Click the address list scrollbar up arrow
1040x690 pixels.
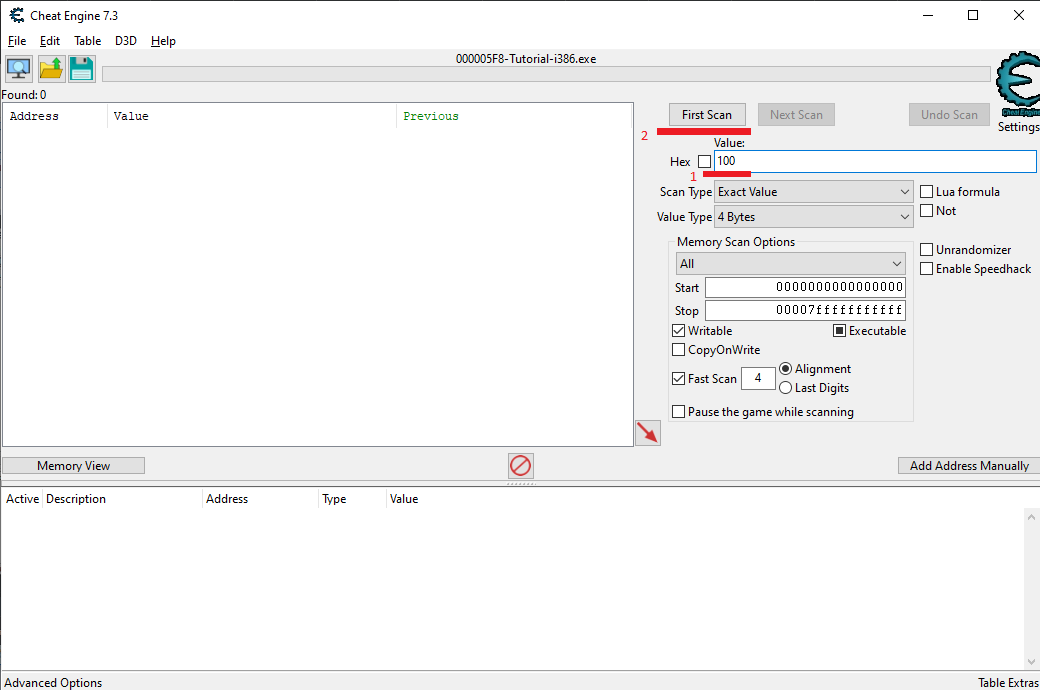click(x=1031, y=517)
